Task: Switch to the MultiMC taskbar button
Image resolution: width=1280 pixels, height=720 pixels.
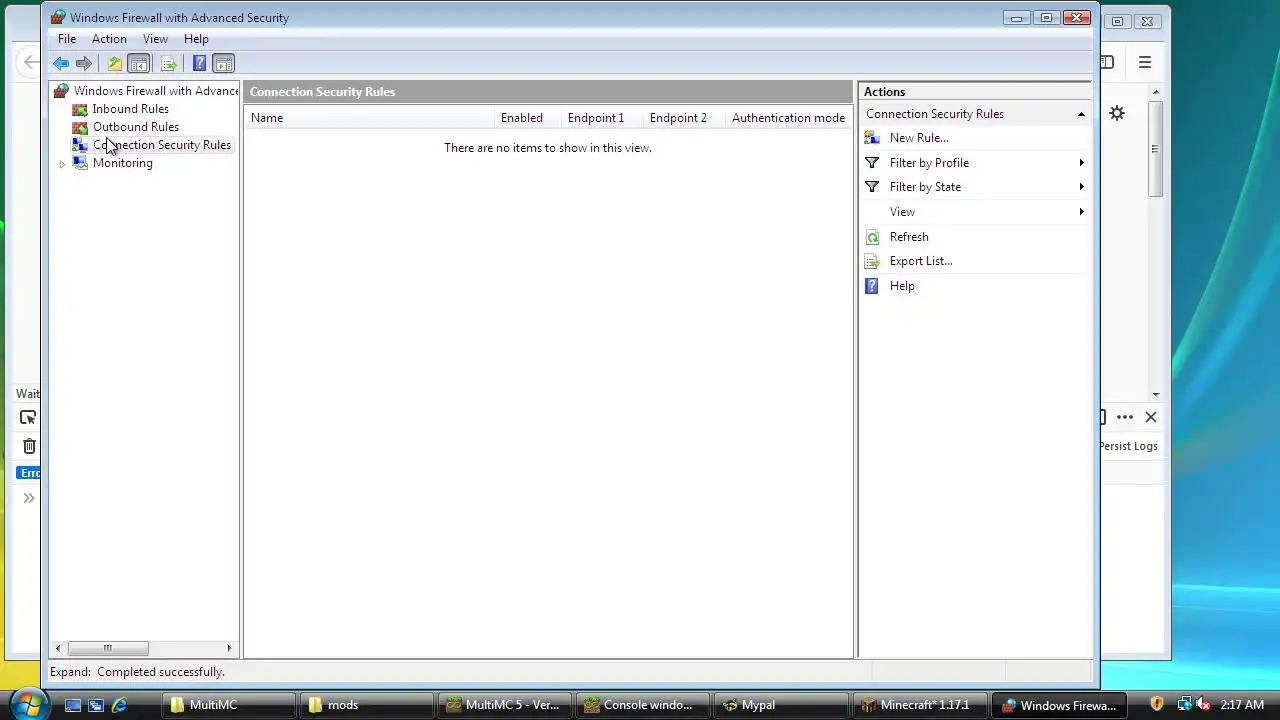Action: pyautogui.click(x=229, y=705)
